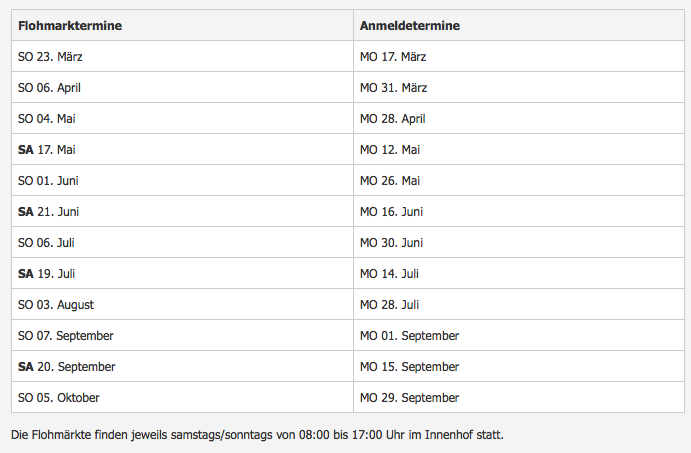Click the Flohmarkttermine column header
The width and height of the screenshot is (691, 453).
(x=70, y=25)
